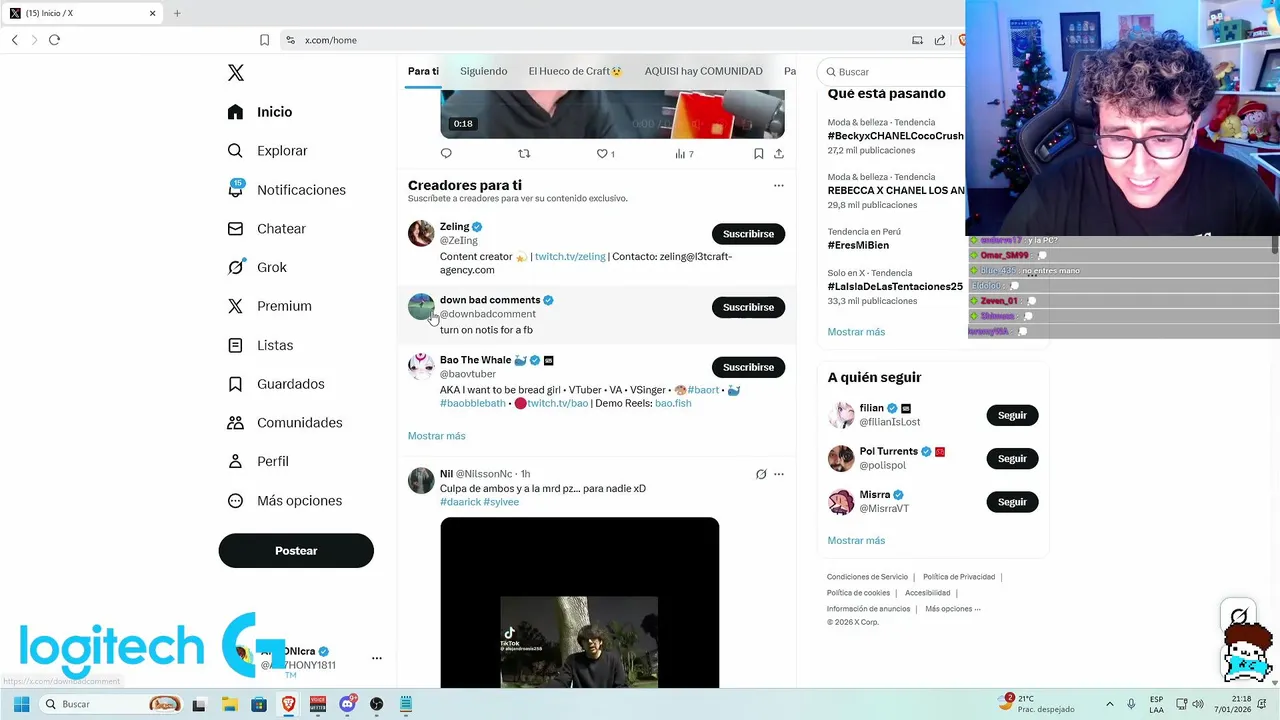Open Chatear messages
Screen dimensions: 1280x720
pos(266,229)
